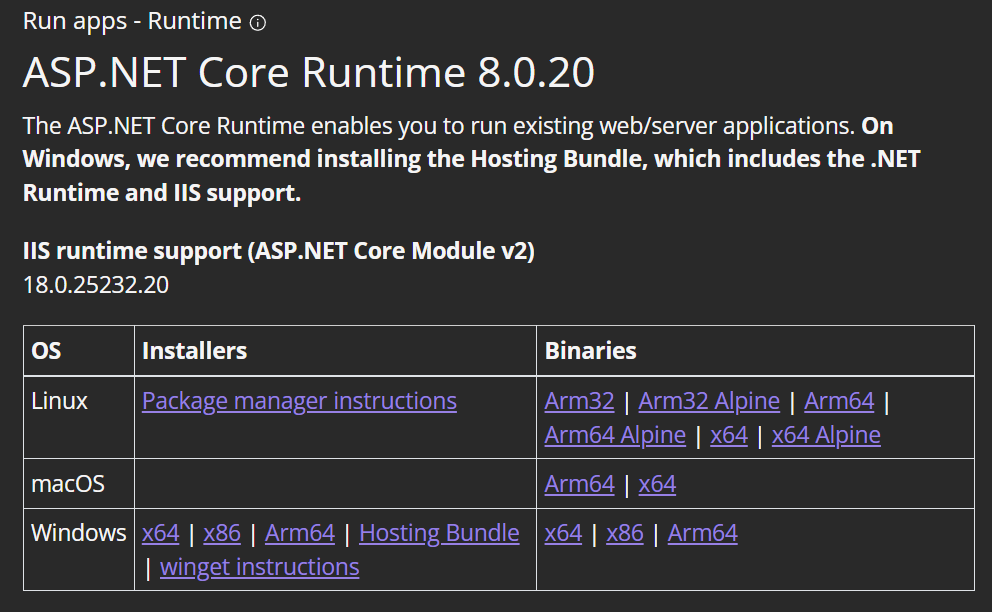Download macOS x64 binary
The height and width of the screenshot is (612, 992).
[x=657, y=484]
